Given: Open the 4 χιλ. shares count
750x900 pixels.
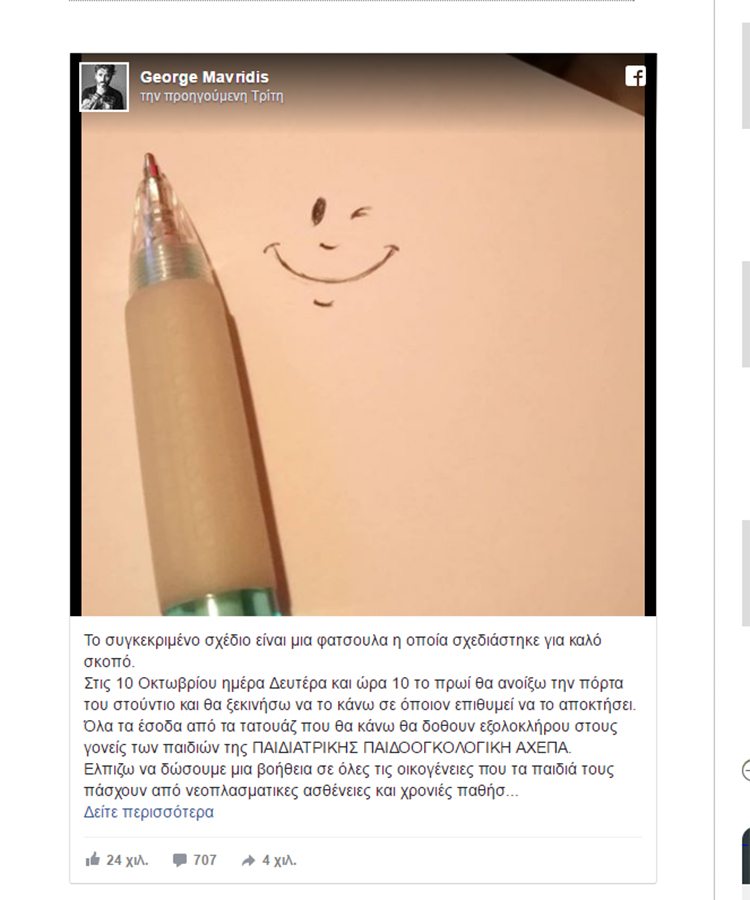Looking at the screenshot, I should pyautogui.click(x=279, y=860).
